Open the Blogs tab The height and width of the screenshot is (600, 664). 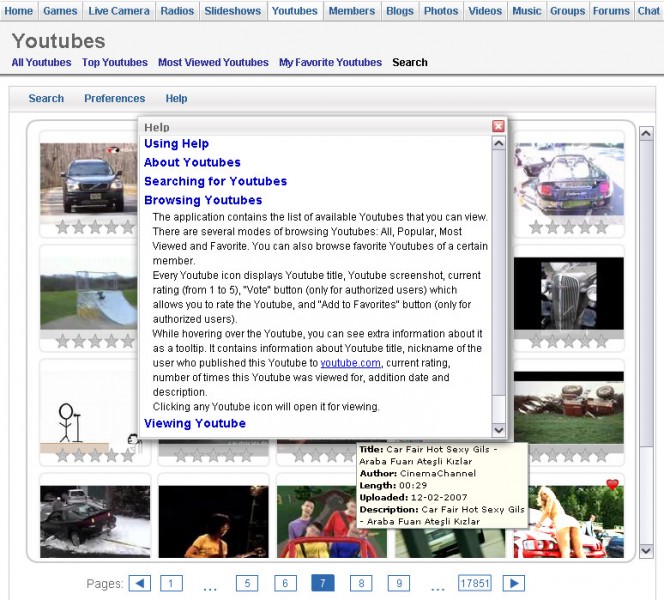[x=400, y=11]
